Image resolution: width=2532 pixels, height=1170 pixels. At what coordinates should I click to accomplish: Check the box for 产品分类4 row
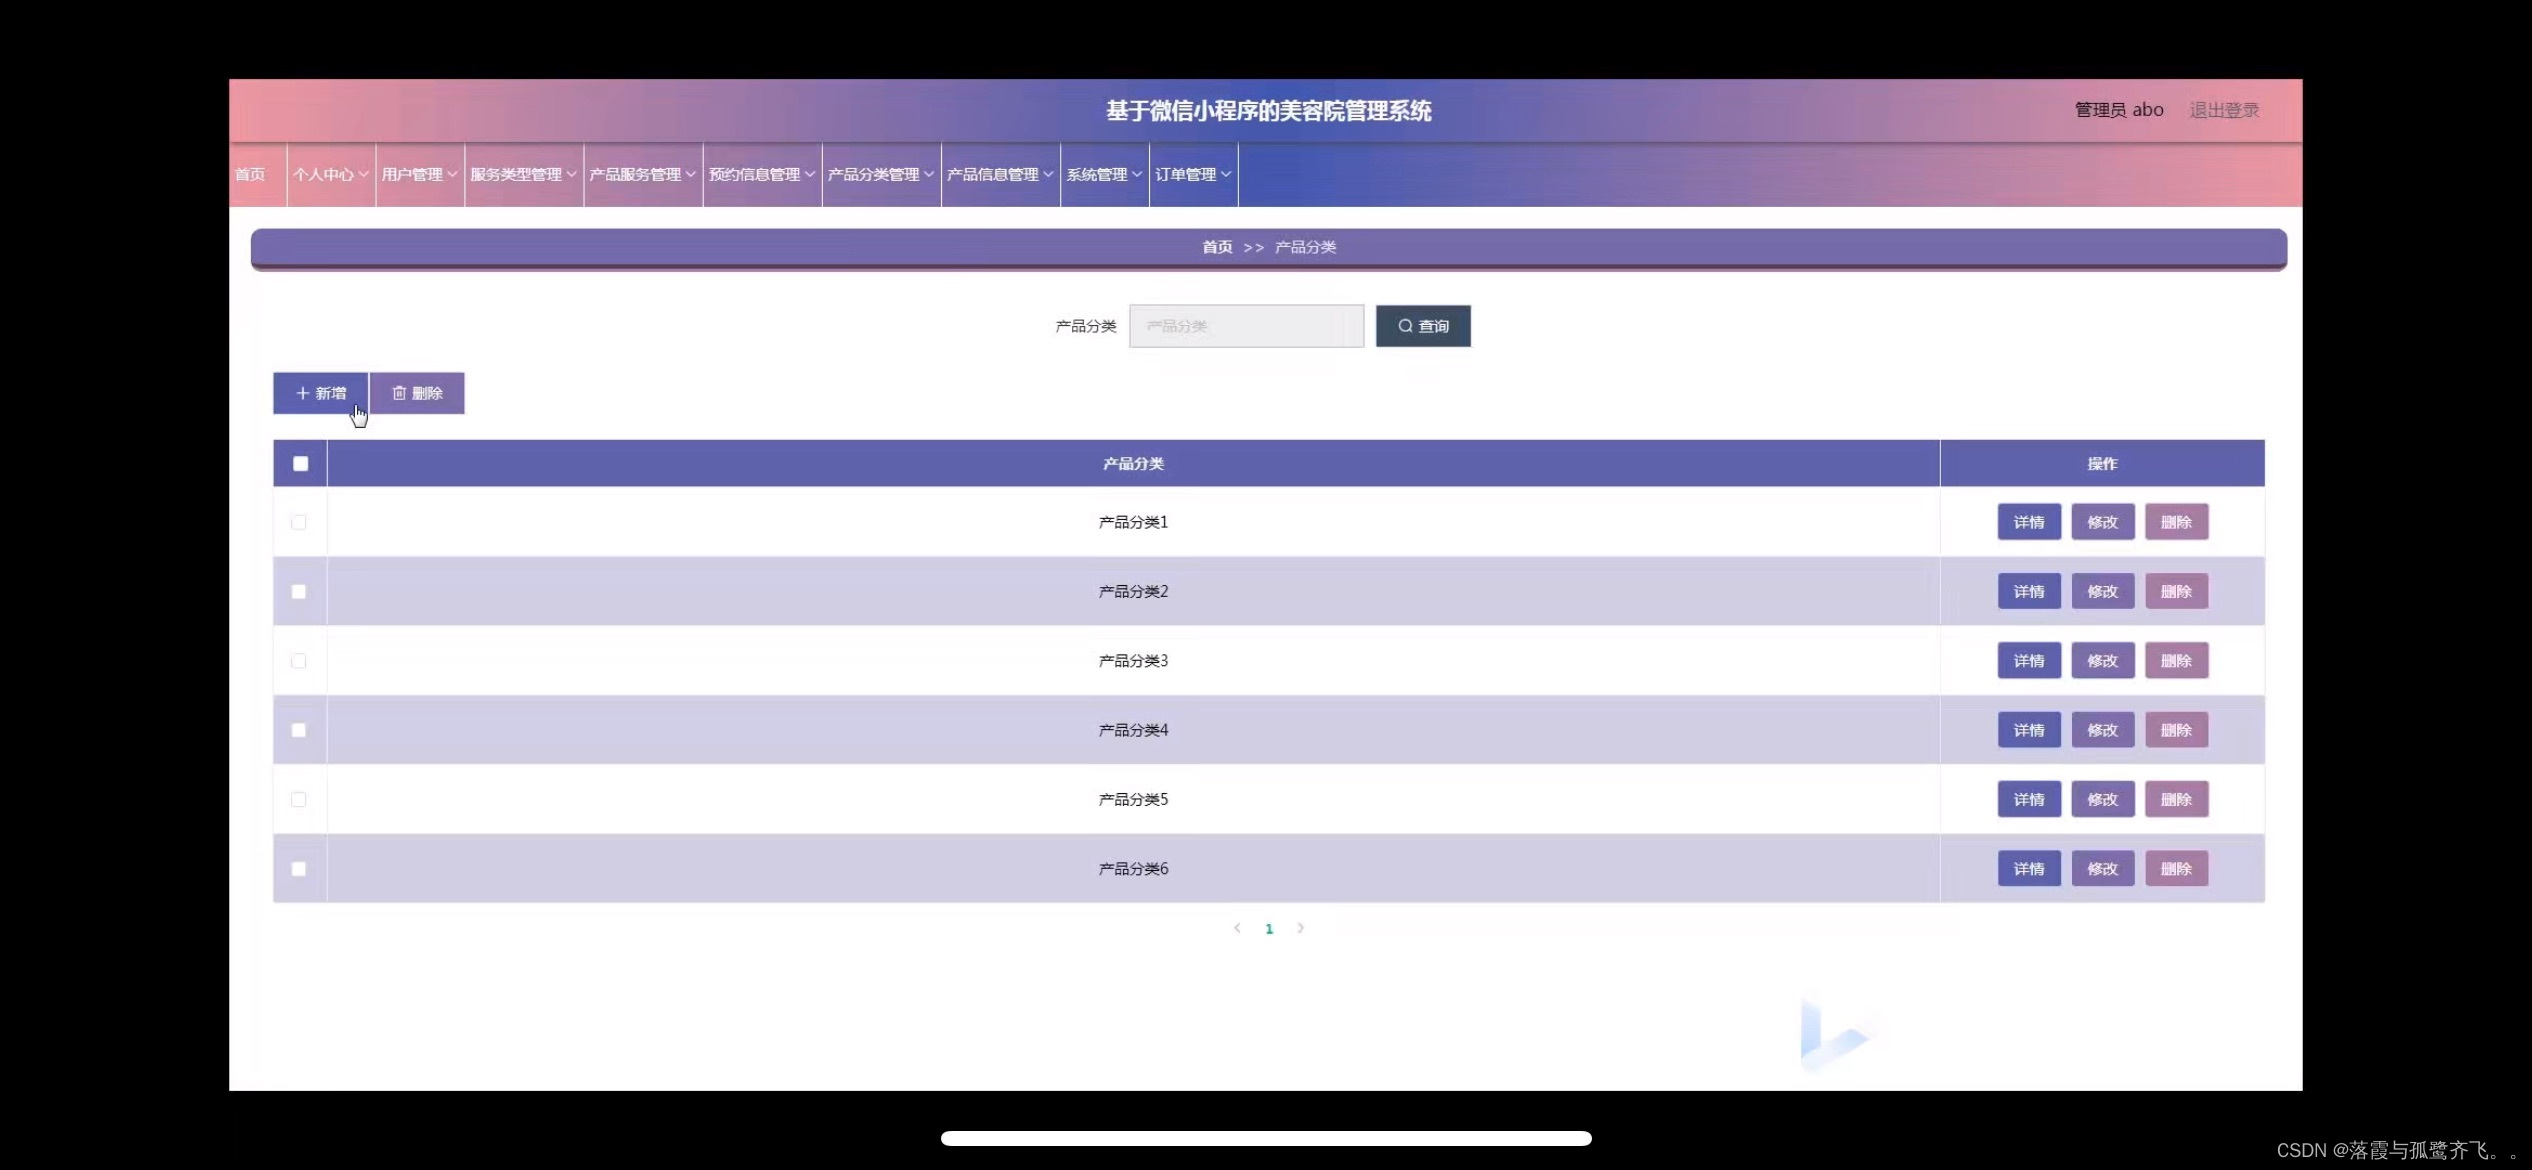(x=298, y=730)
